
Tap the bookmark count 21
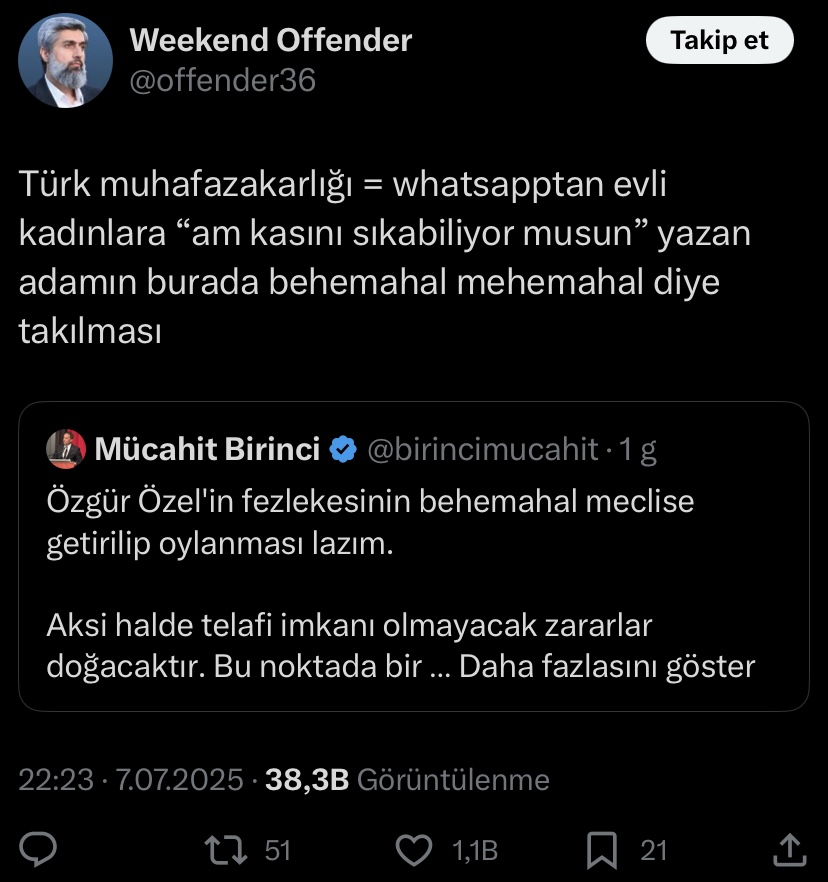(654, 850)
